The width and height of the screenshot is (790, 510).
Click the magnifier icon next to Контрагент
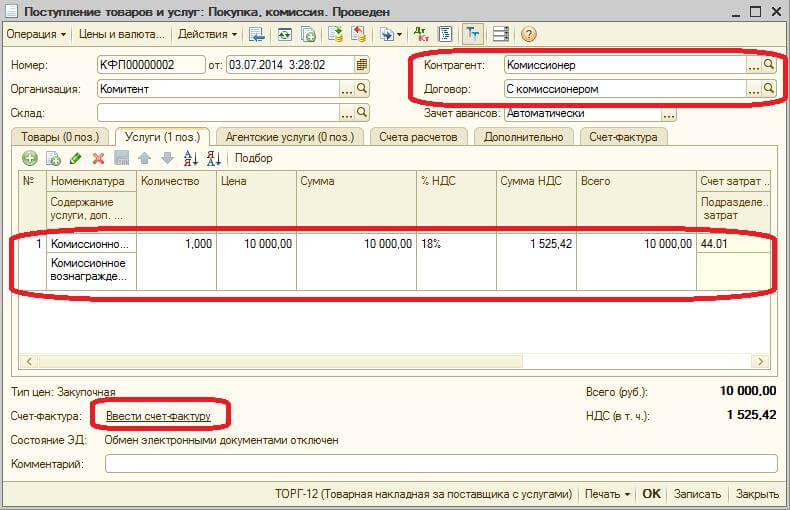click(769, 64)
